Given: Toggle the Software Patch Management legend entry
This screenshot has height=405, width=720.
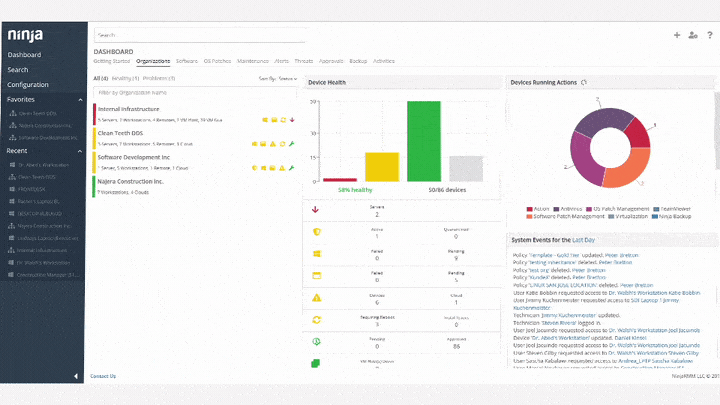Looking at the screenshot, I should 565,216.
